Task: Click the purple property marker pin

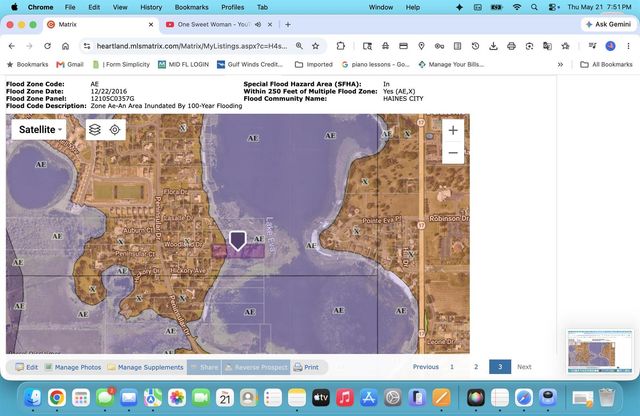Action: (x=238, y=240)
